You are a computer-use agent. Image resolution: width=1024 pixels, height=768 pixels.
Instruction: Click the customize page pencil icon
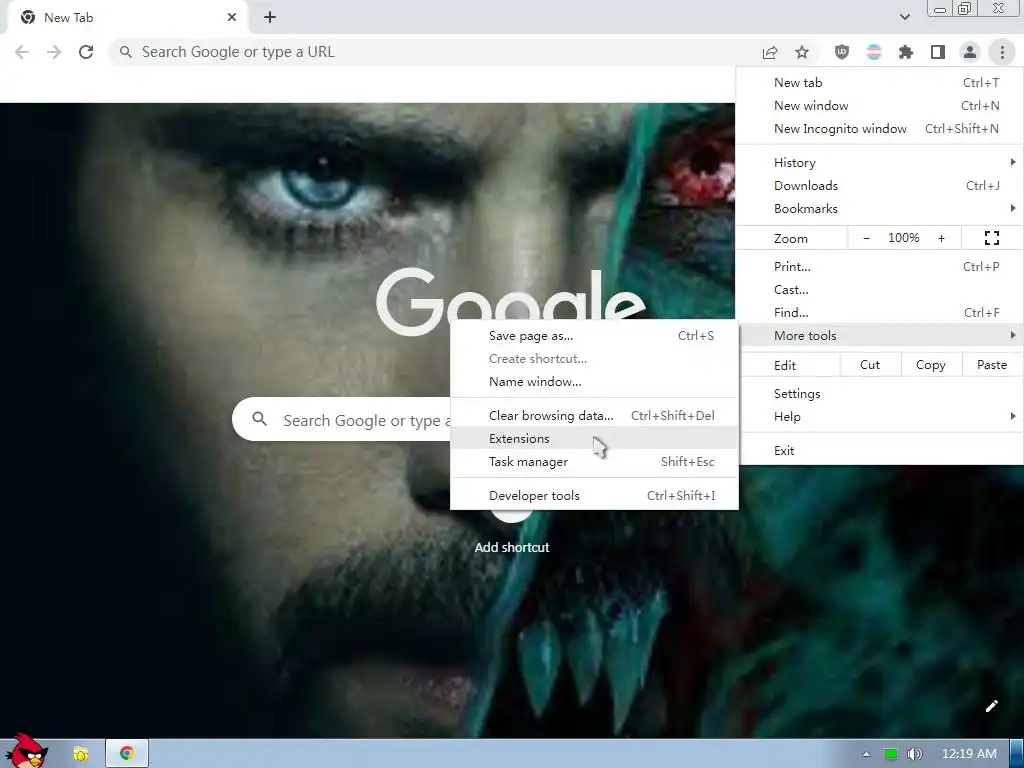click(x=991, y=706)
